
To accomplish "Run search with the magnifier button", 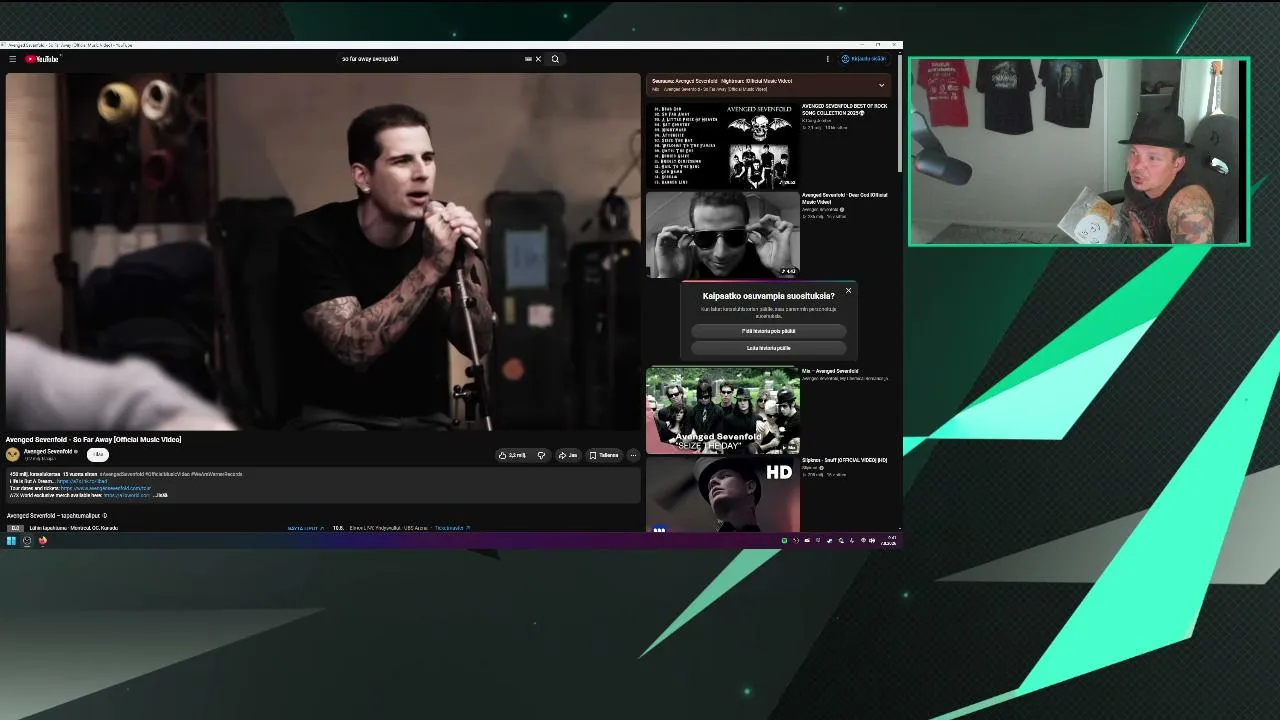I will 555,59.
